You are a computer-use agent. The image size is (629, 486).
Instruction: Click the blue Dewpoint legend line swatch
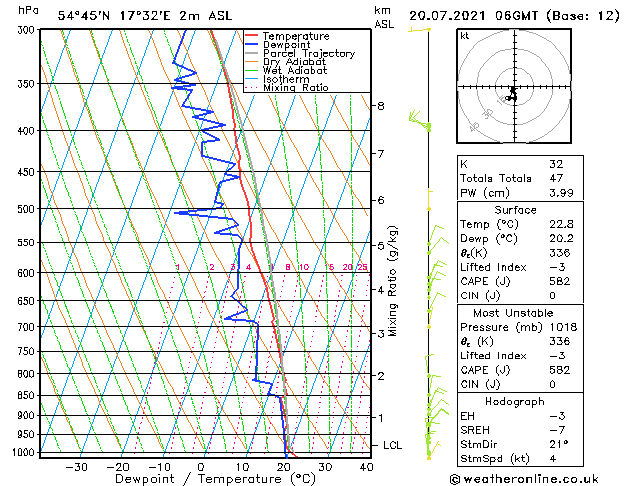pyautogui.click(x=251, y=44)
